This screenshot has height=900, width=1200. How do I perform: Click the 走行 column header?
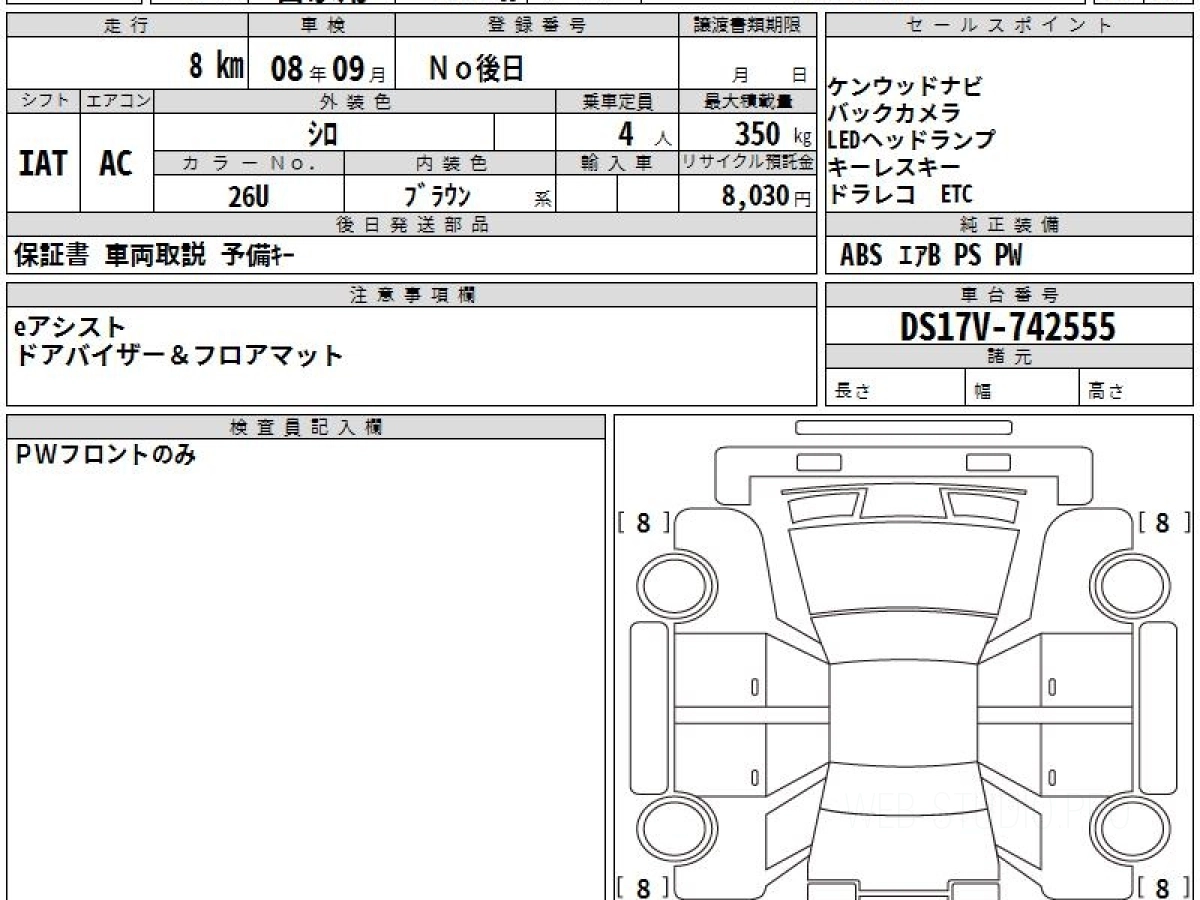coord(125,26)
